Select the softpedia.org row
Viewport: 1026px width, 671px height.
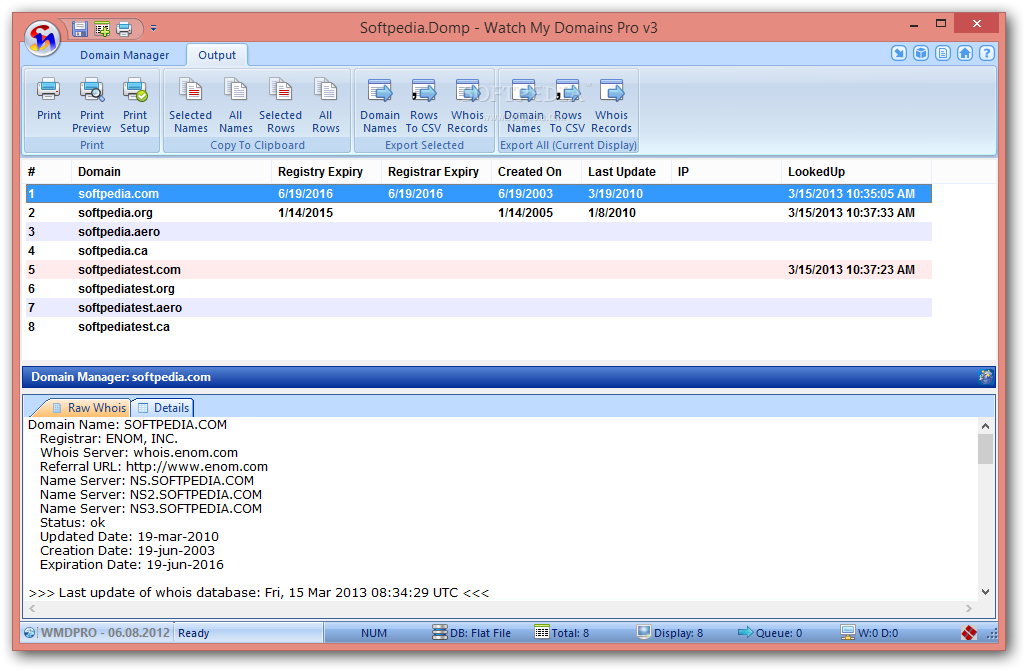point(479,213)
